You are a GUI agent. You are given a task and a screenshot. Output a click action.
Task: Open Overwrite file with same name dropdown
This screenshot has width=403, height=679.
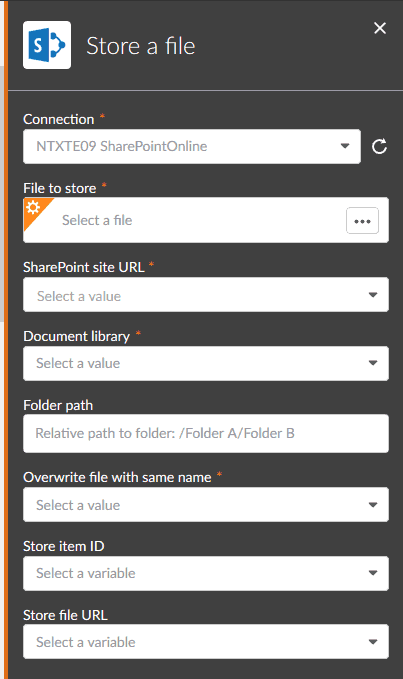(x=206, y=505)
